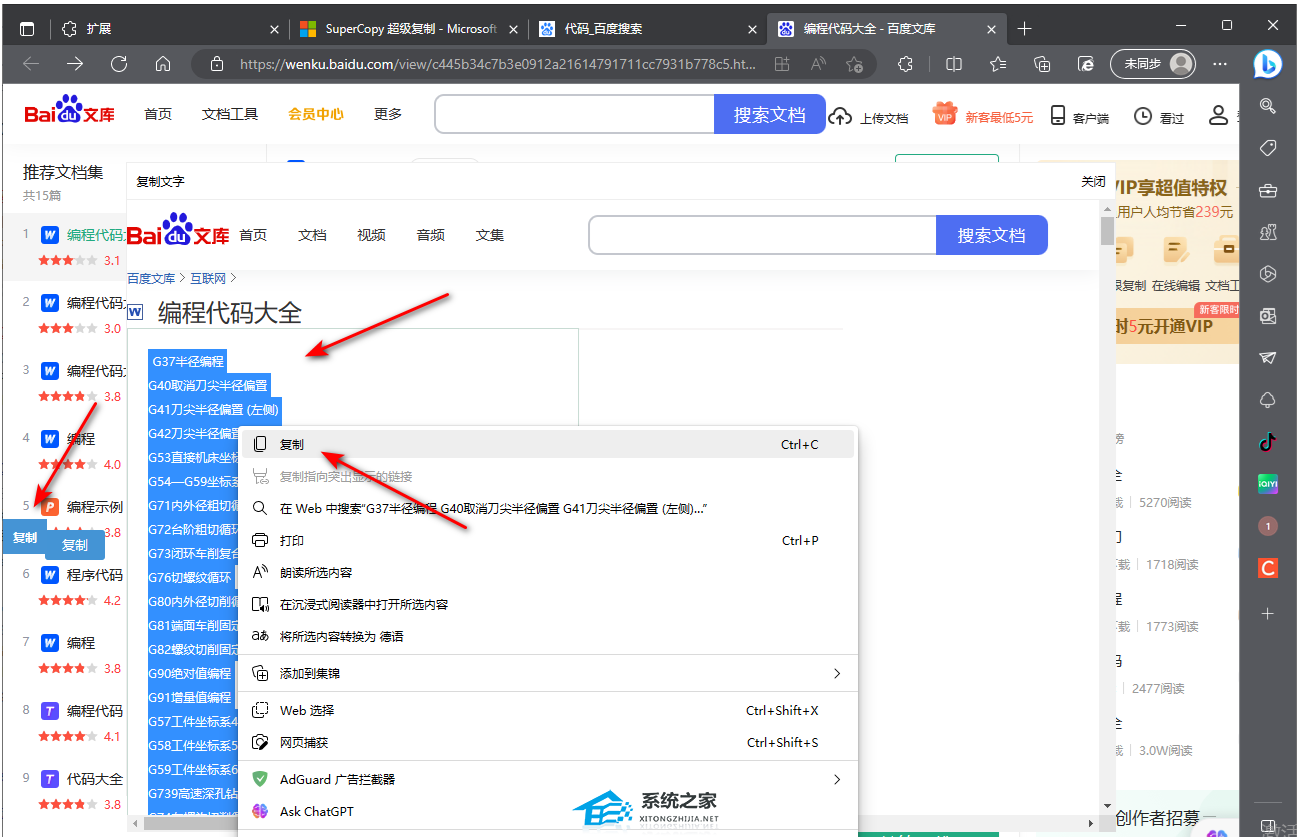The height and width of the screenshot is (837, 1297).
Task: Click the browser refresh icon
Action: pos(119,64)
